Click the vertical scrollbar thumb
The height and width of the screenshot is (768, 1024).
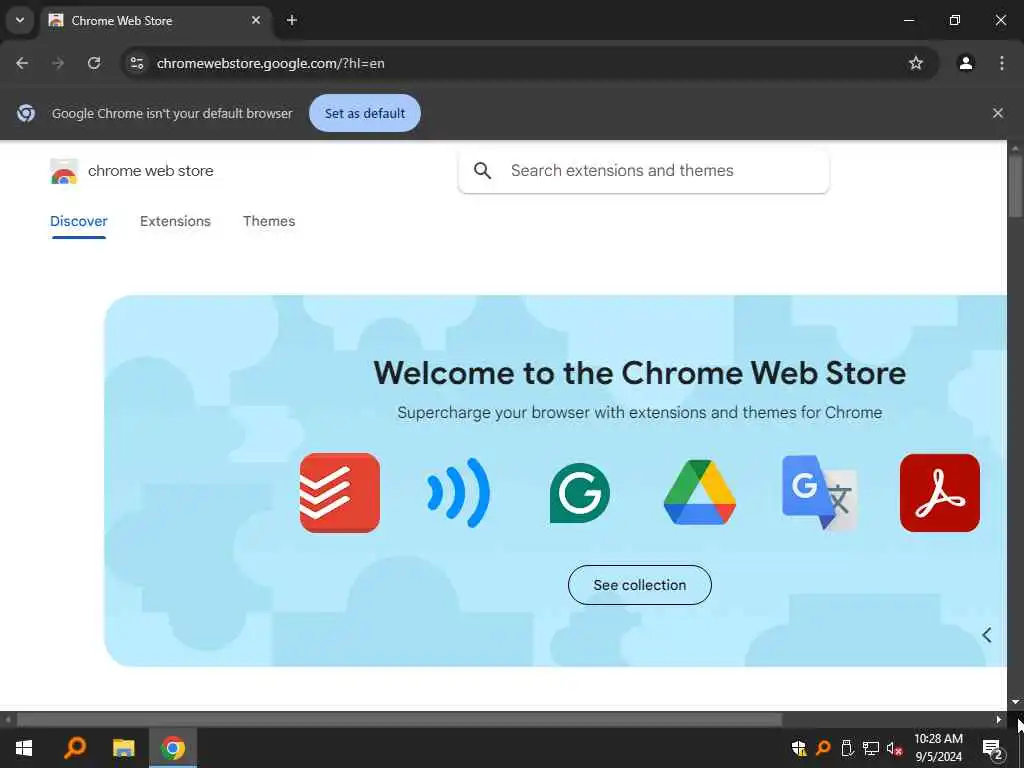(1015, 187)
